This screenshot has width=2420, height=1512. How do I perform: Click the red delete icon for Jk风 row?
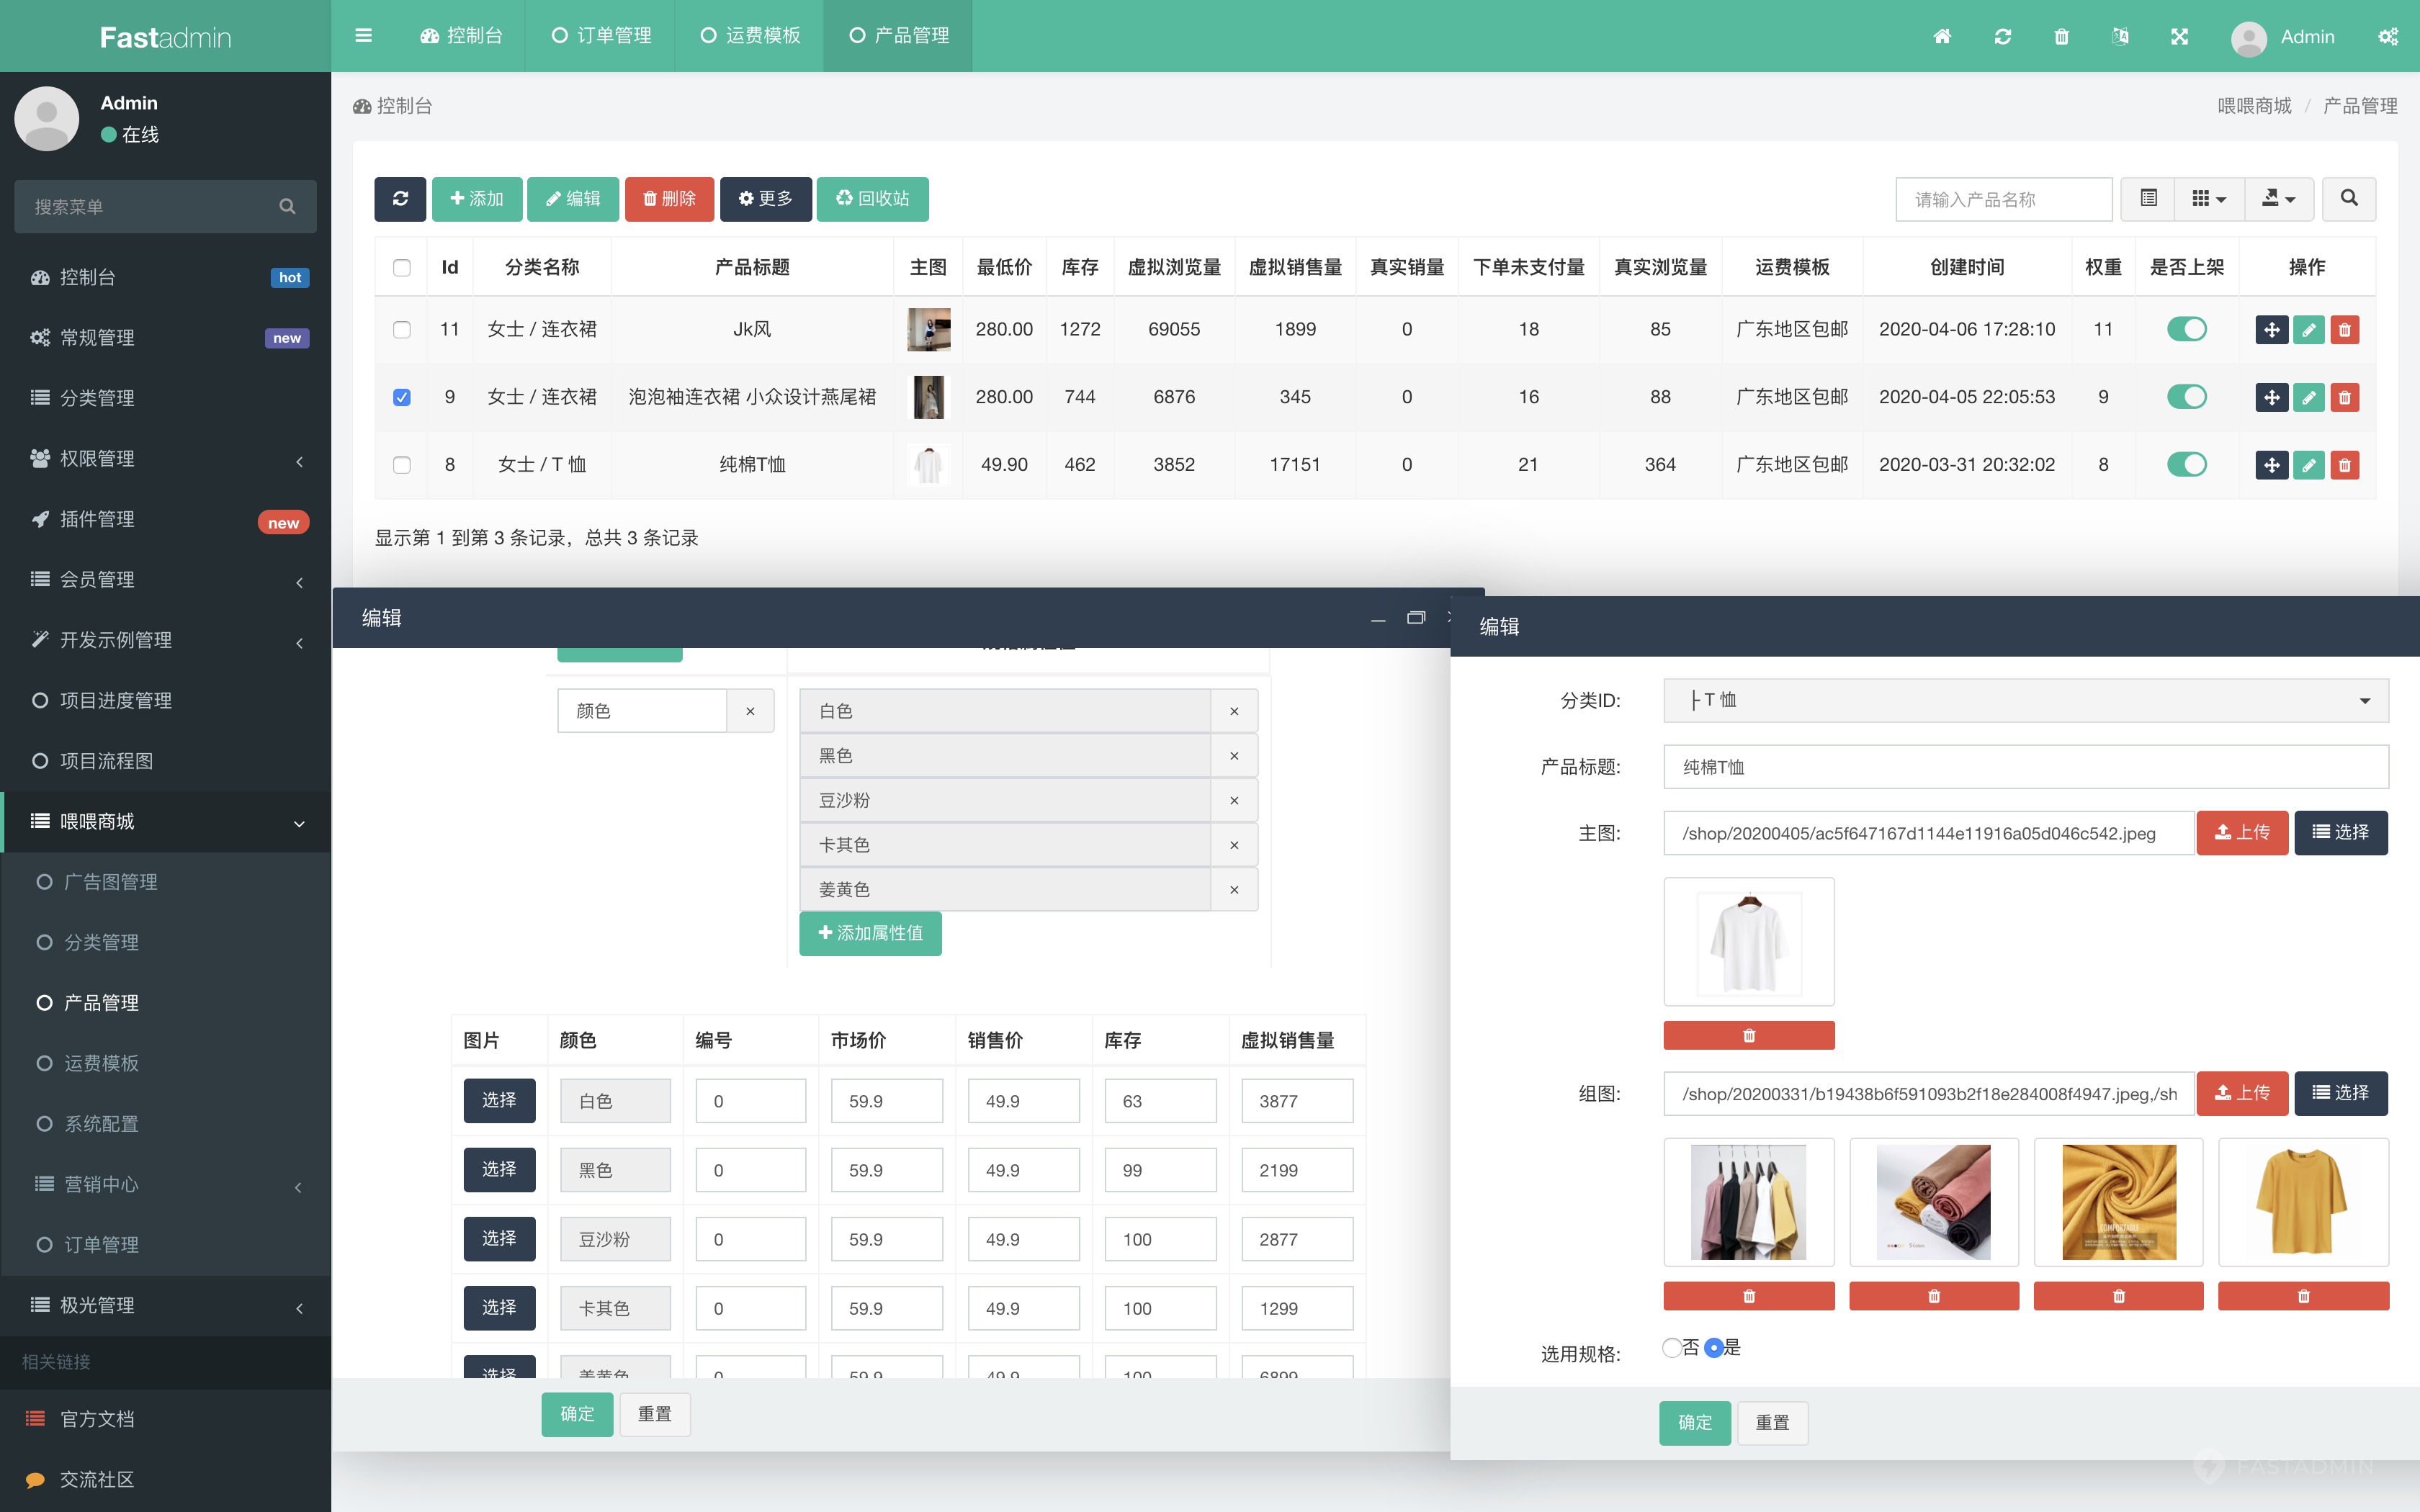(x=2344, y=330)
